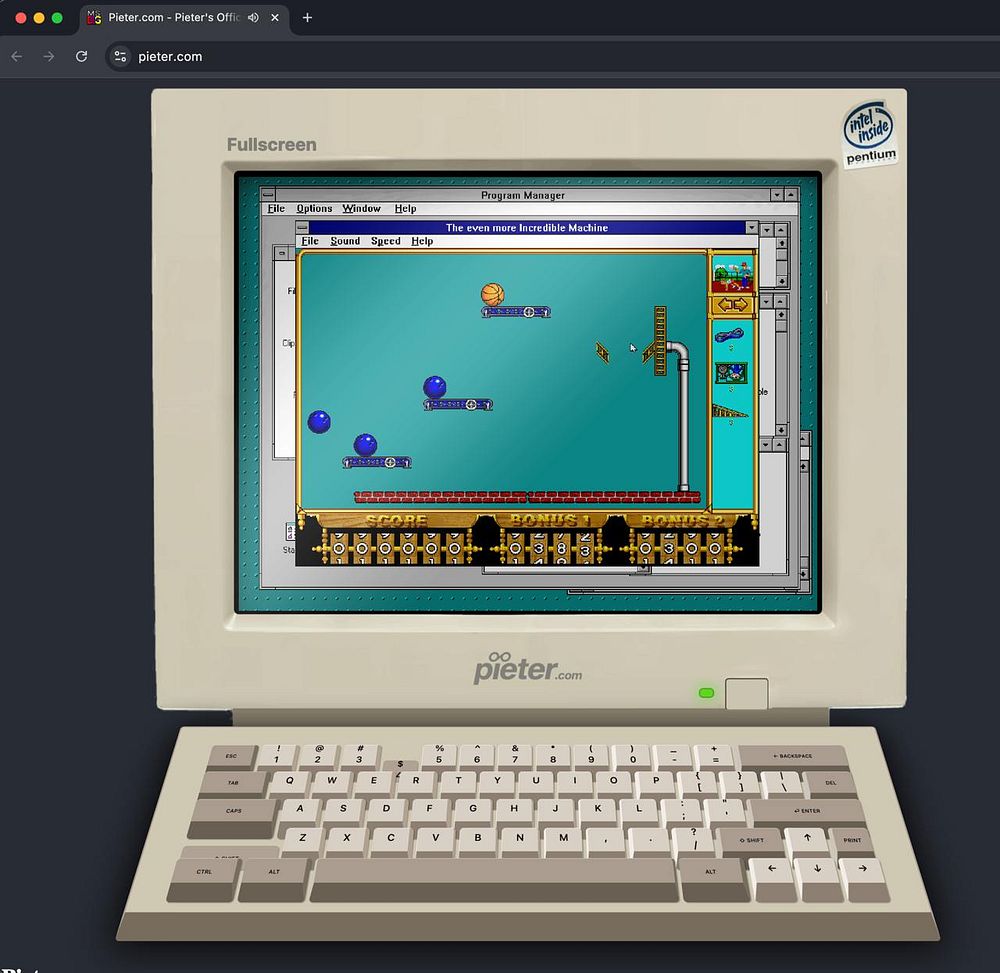The height and width of the screenshot is (973, 1000).
Task: Open Program Manager control menu box
Action: point(268,194)
